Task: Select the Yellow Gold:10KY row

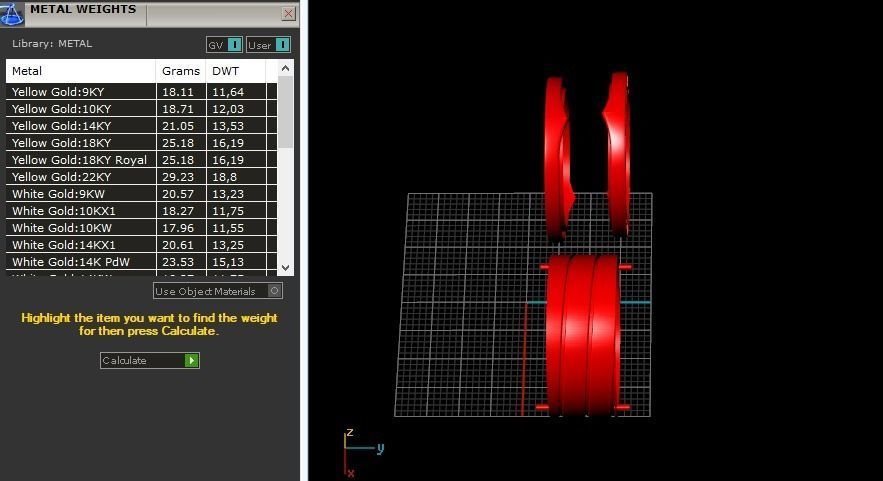Action: point(141,109)
